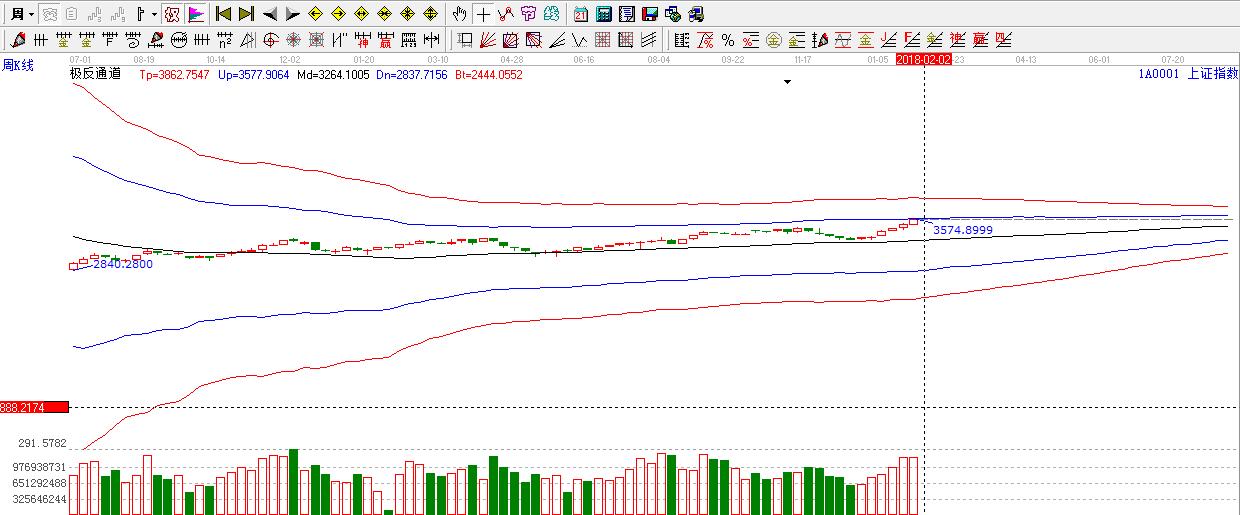Toggle the pink flag indicator button
This screenshot has height=515, width=1240.
(196, 14)
